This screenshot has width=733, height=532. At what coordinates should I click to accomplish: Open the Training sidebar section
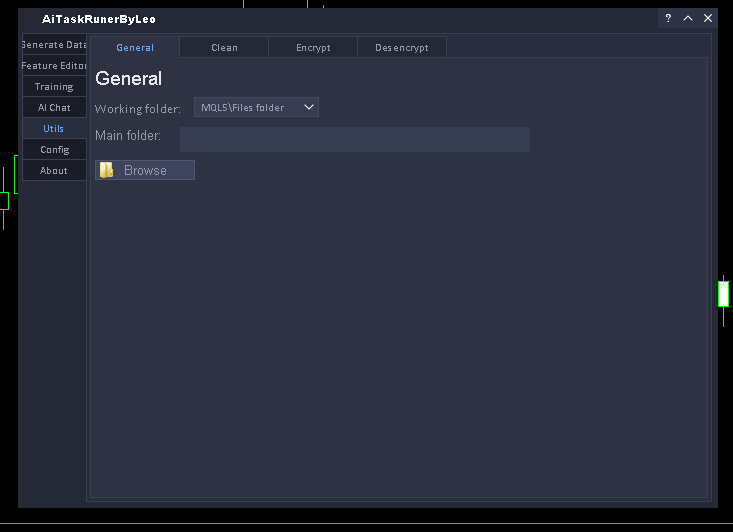(x=54, y=87)
